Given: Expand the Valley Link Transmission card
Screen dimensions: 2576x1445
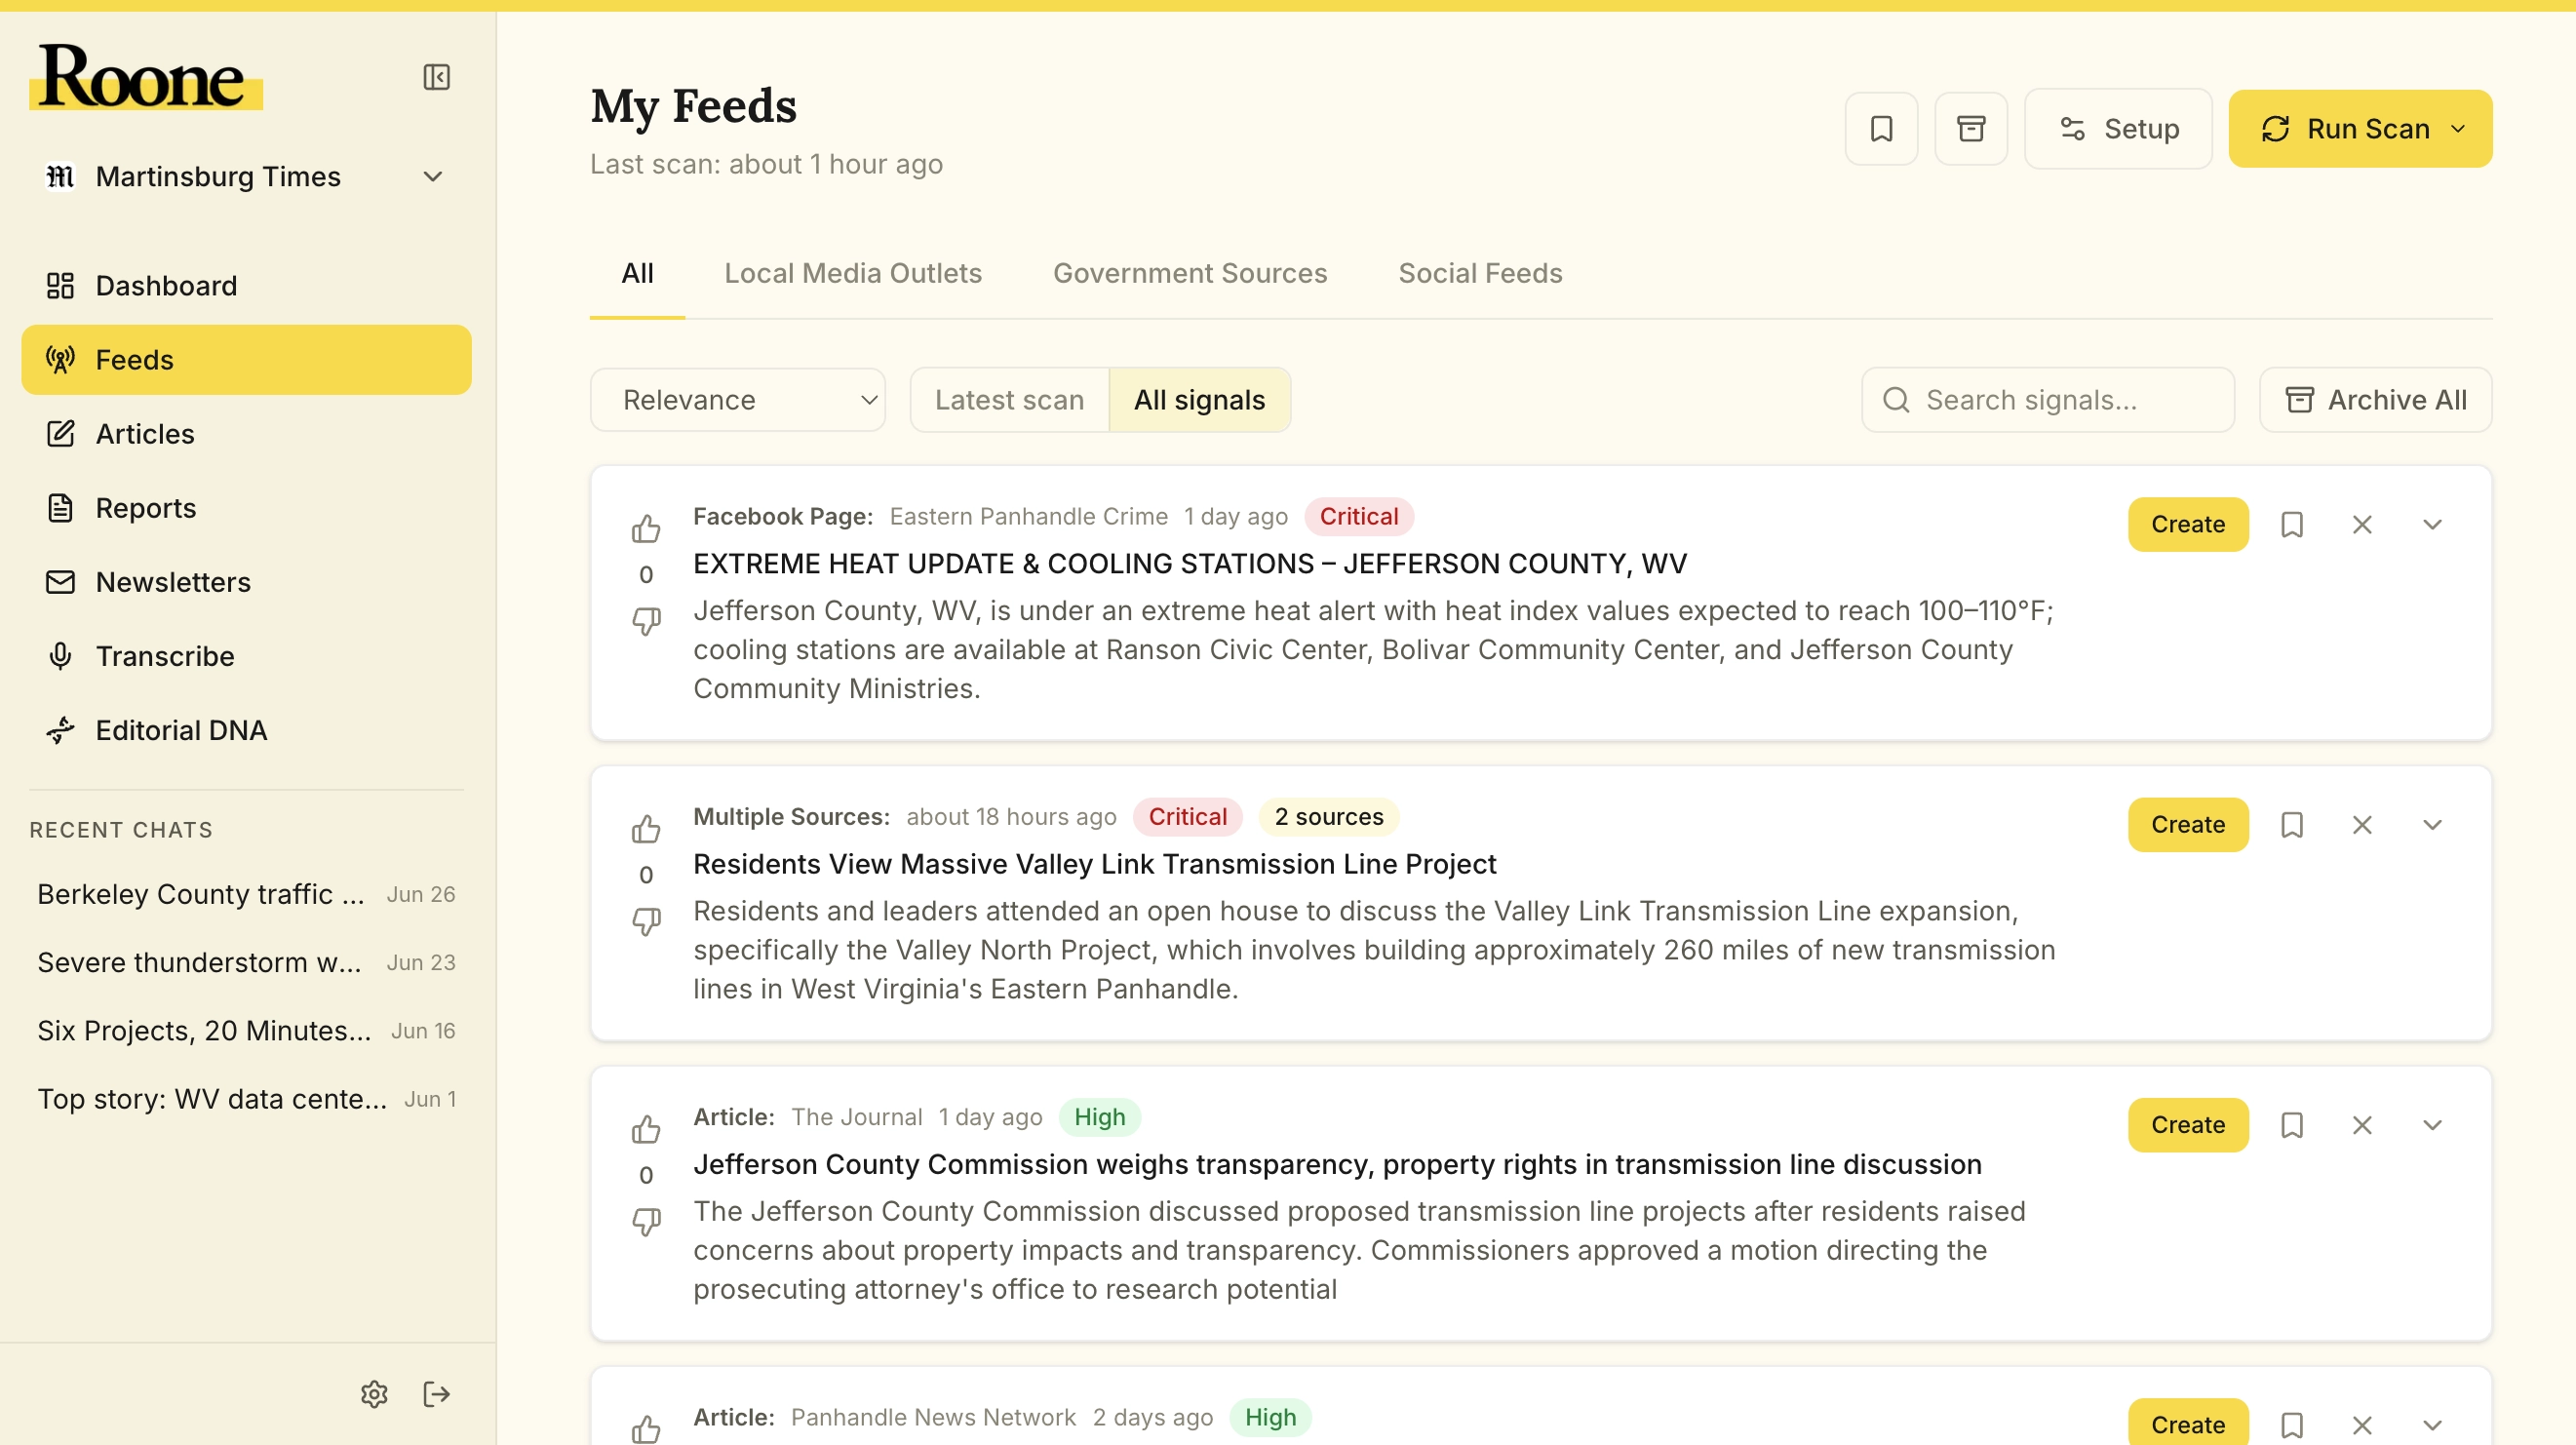Looking at the screenshot, I should coord(2432,825).
